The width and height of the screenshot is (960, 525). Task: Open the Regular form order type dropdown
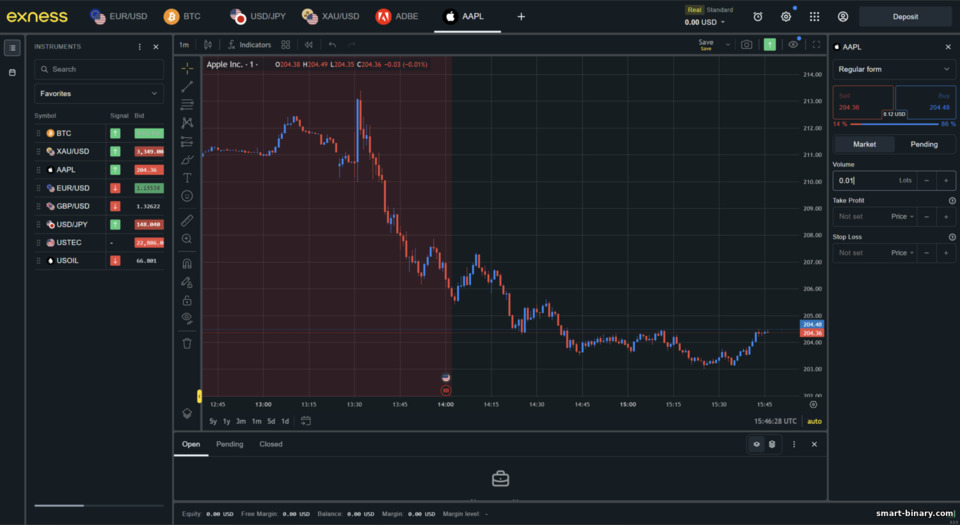coord(893,69)
